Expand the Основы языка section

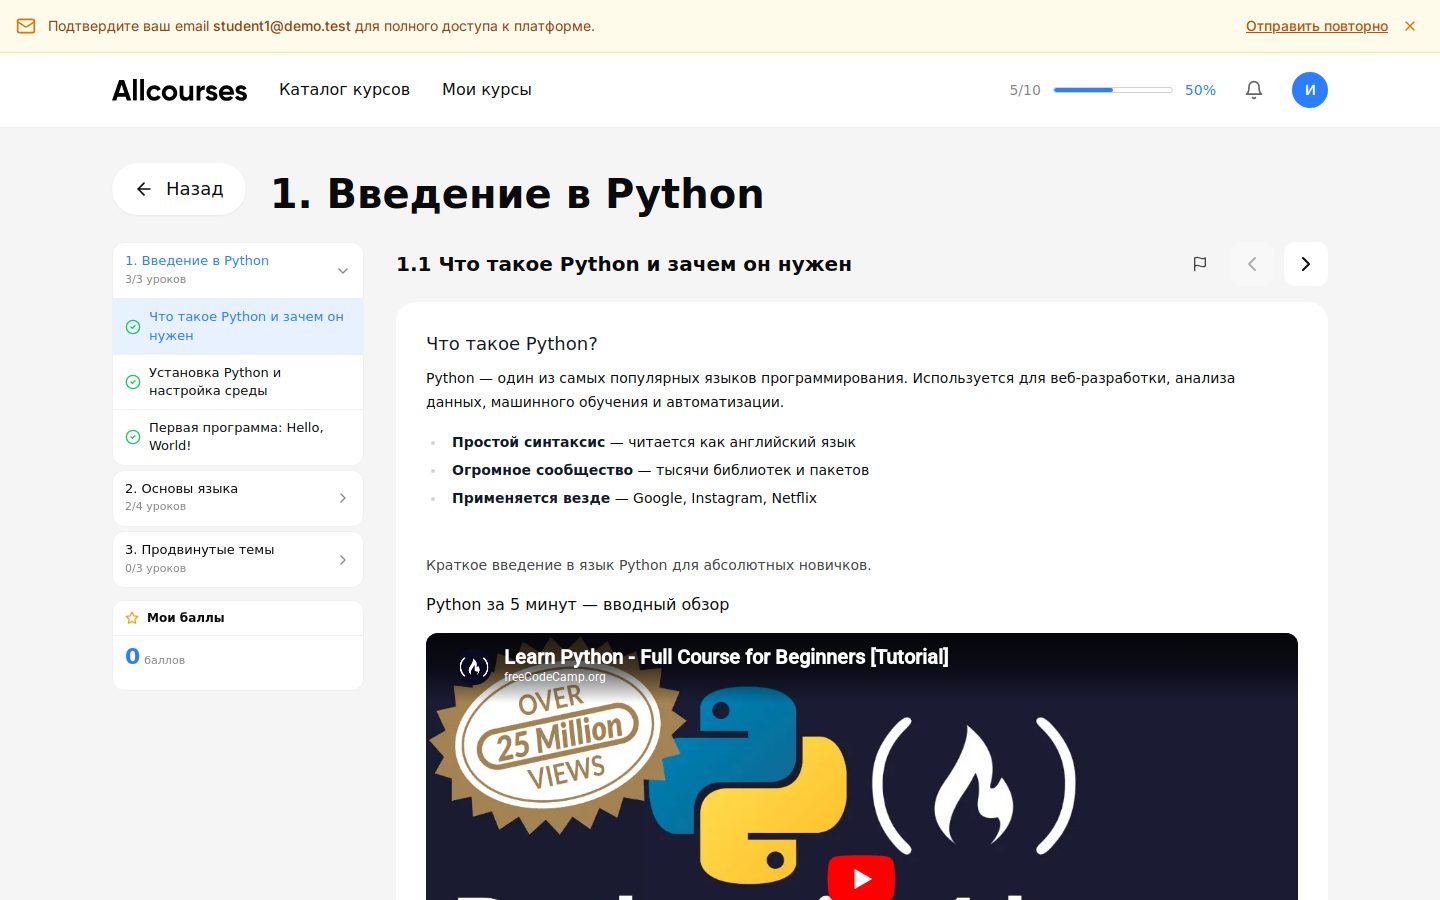click(238, 498)
